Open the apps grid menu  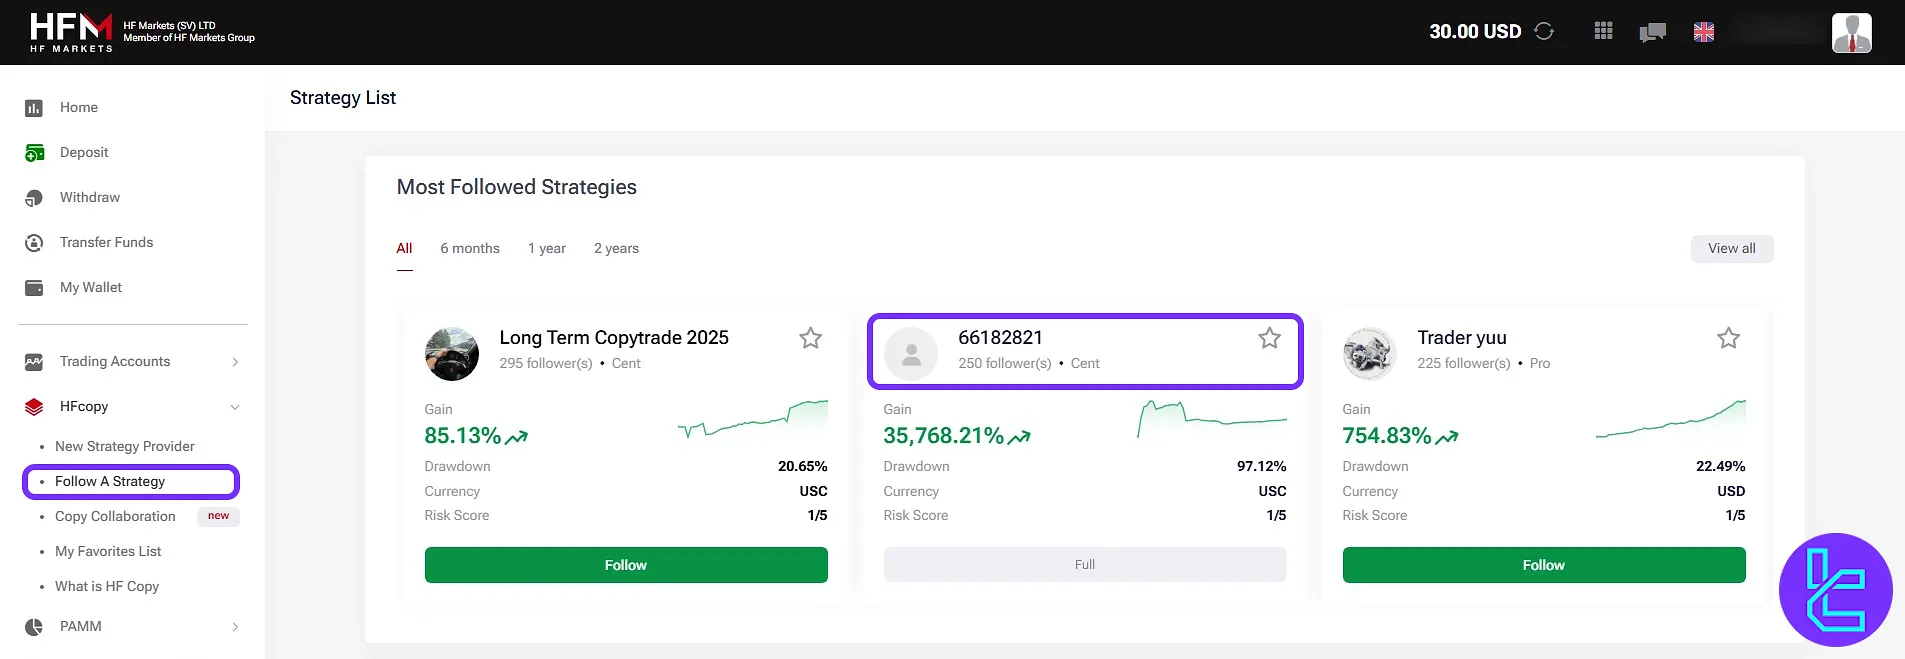click(x=1603, y=31)
